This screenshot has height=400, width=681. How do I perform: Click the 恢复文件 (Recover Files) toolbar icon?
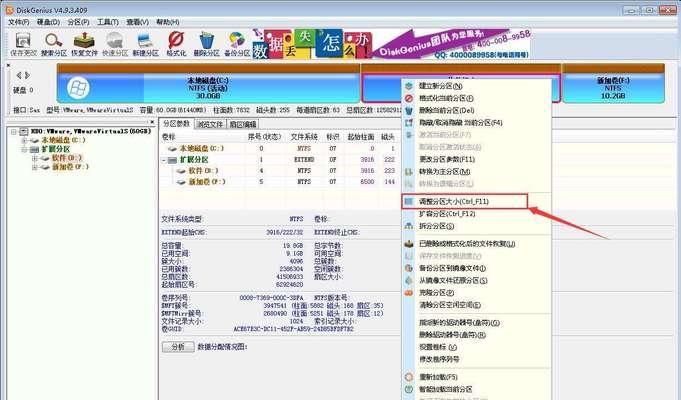click(84, 44)
